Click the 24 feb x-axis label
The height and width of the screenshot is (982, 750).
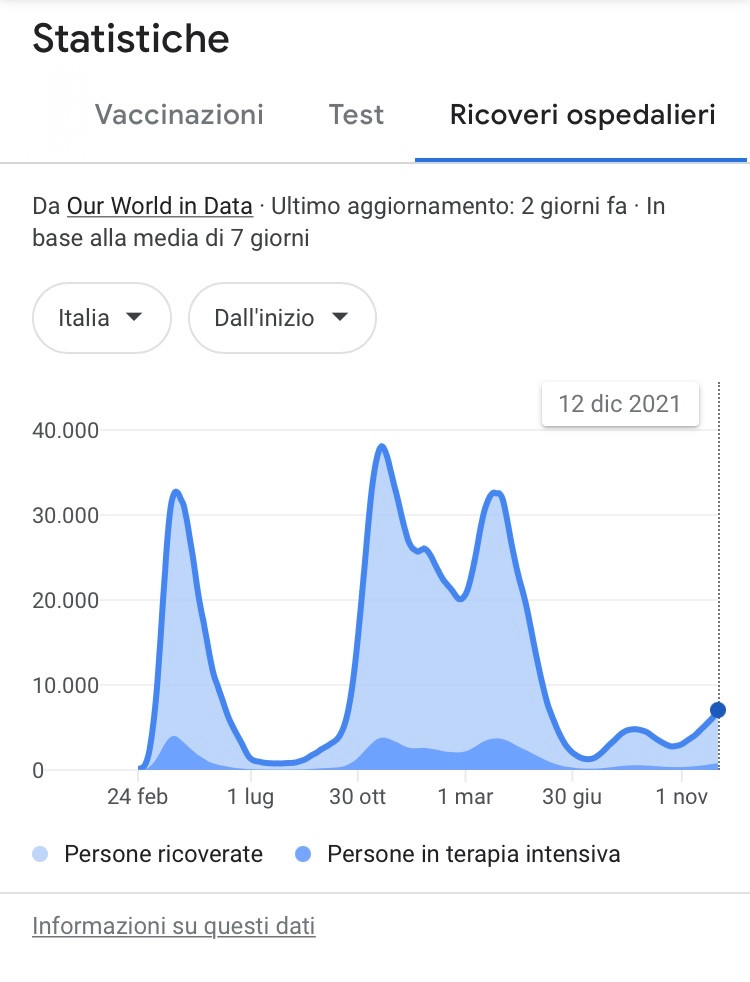coord(138,797)
